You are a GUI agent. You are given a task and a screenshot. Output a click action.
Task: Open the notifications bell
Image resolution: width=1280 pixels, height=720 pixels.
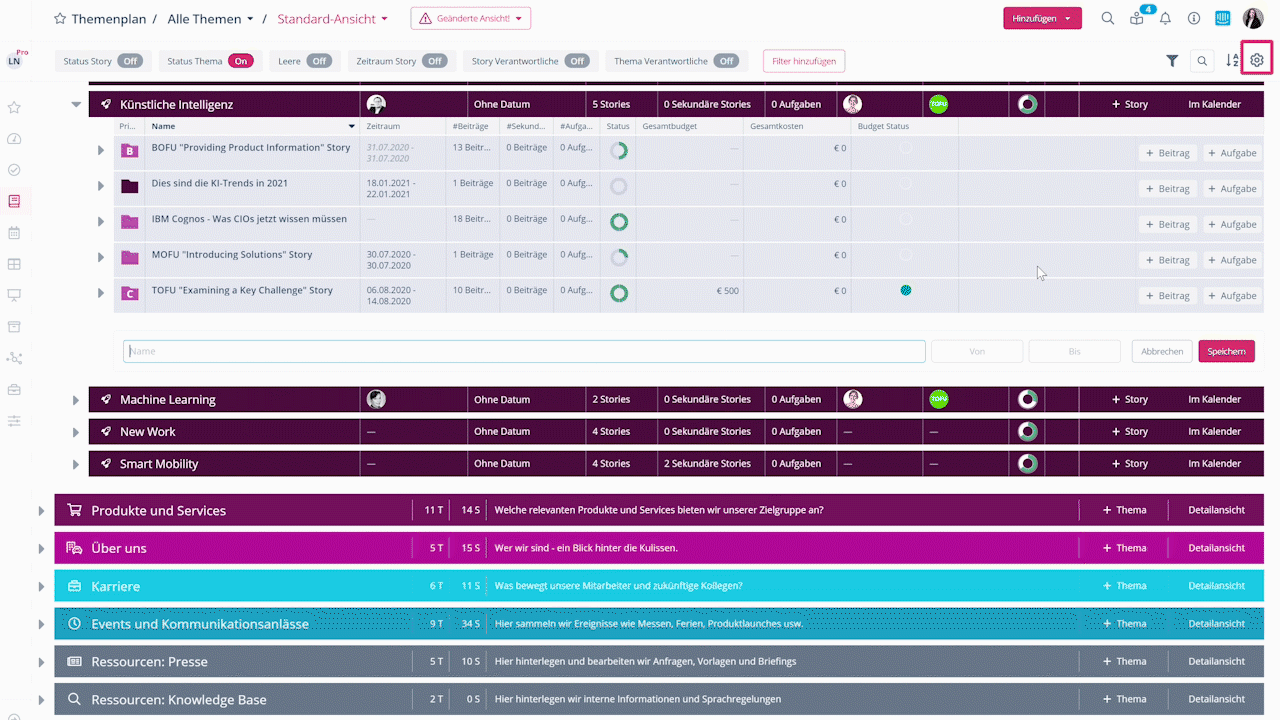(x=1165, y=18)
